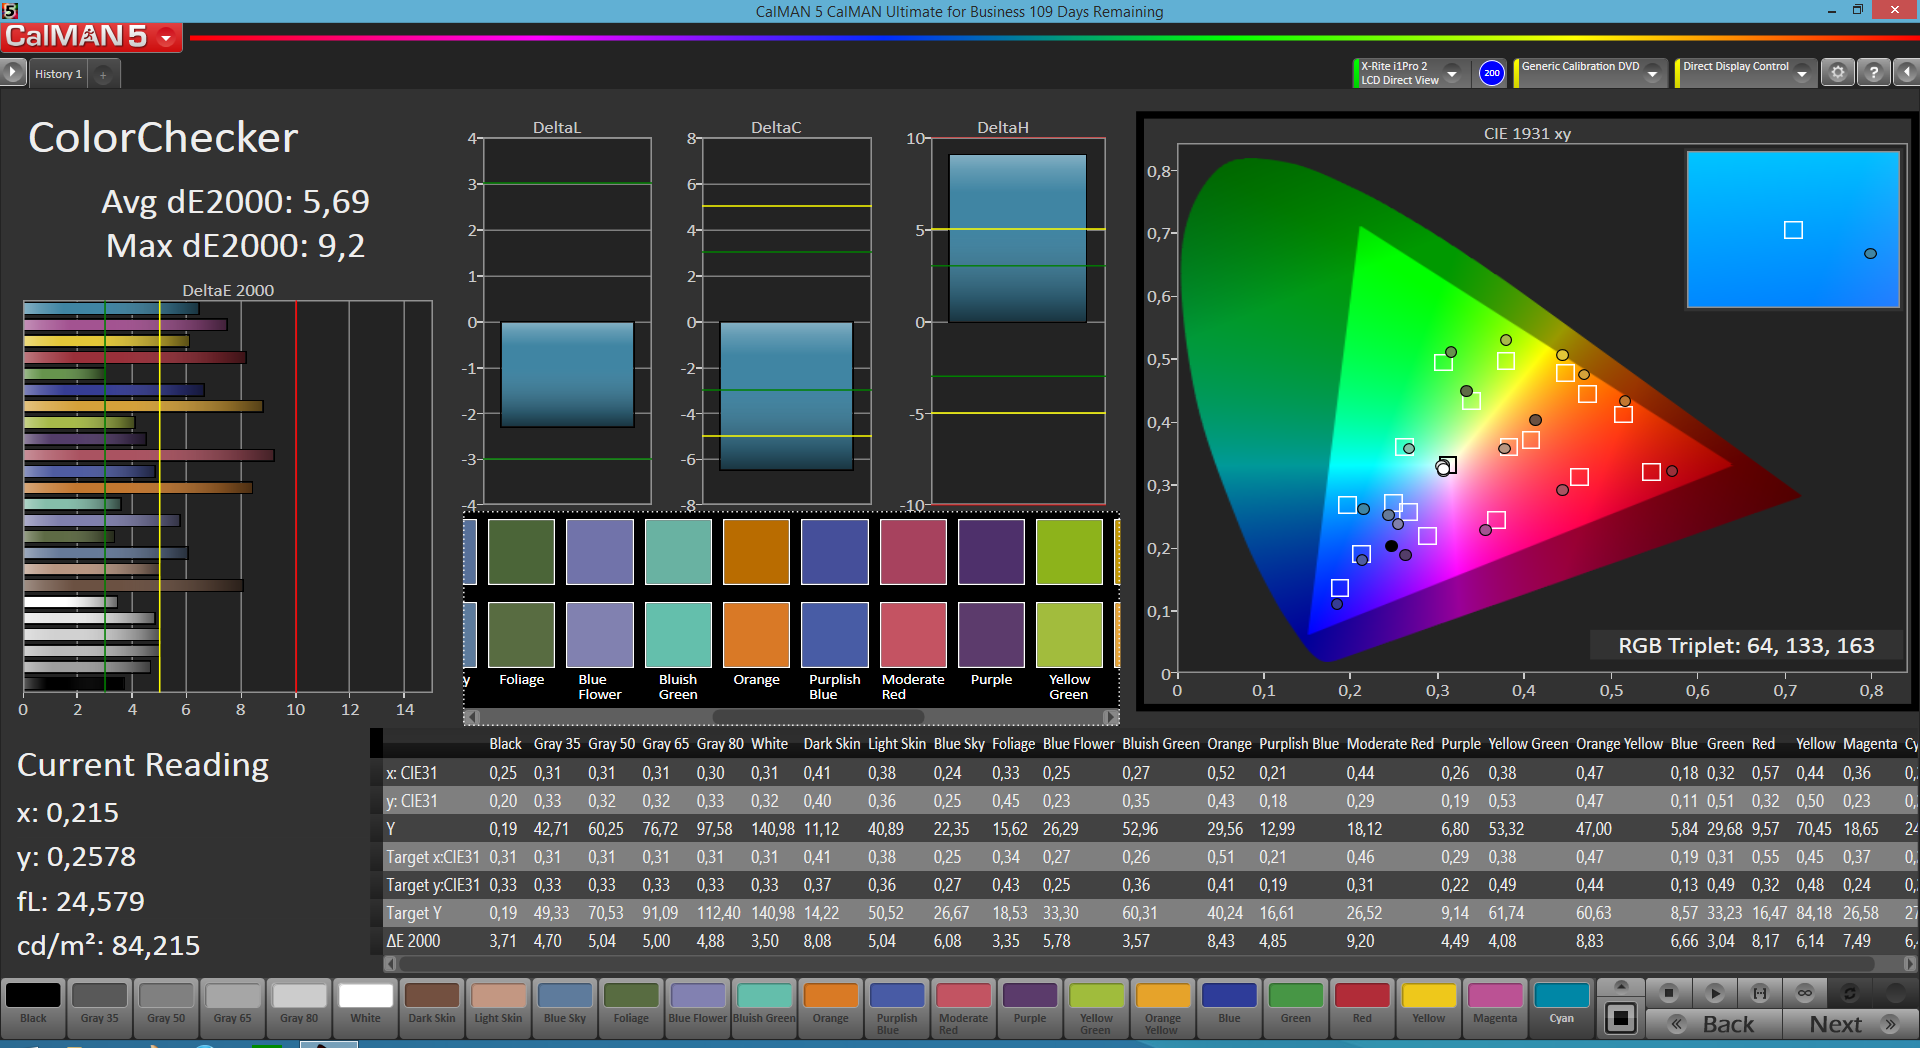Click the play read-series icon
This screenshot has height=1048, width=1920.
(1714, 993)
